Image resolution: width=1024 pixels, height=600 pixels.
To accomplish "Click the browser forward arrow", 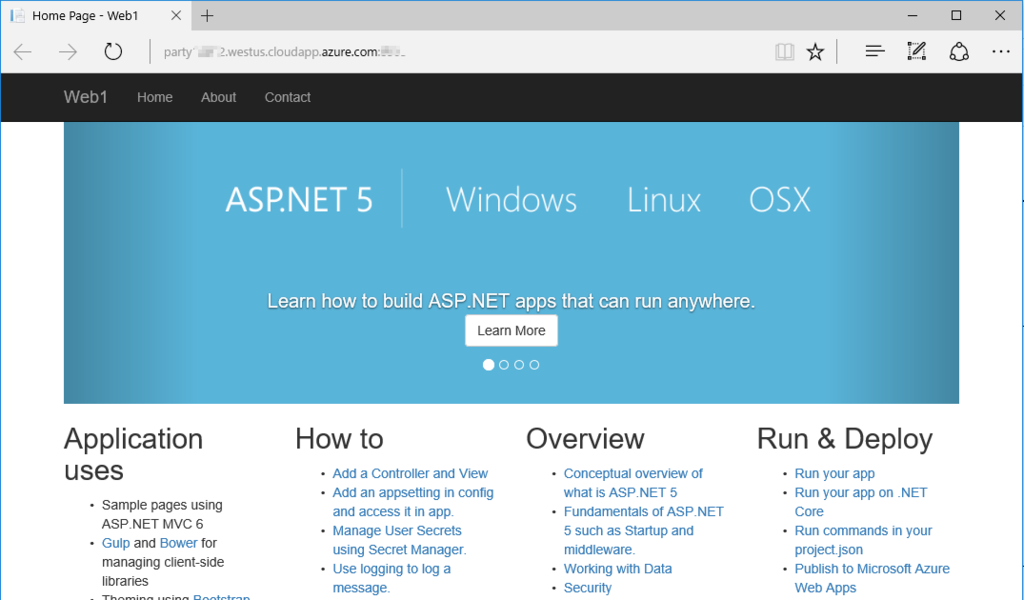I will 68,52.
